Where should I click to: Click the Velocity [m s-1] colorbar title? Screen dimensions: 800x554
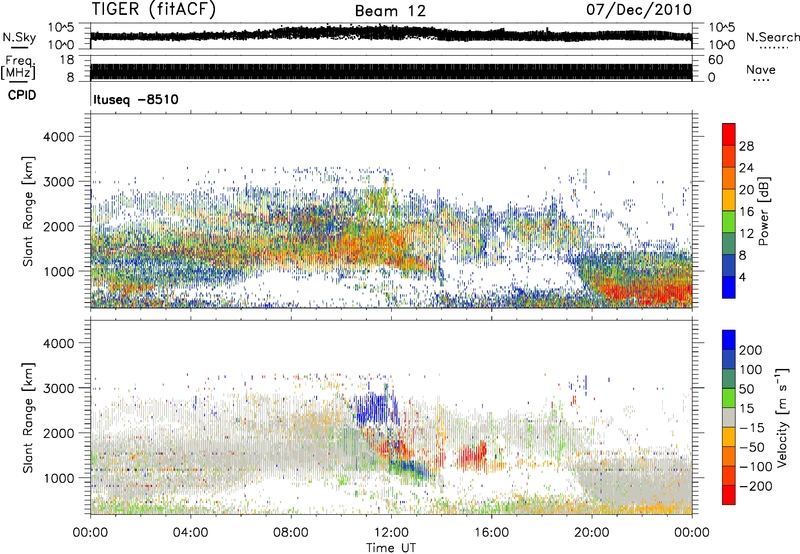[782, 417]
